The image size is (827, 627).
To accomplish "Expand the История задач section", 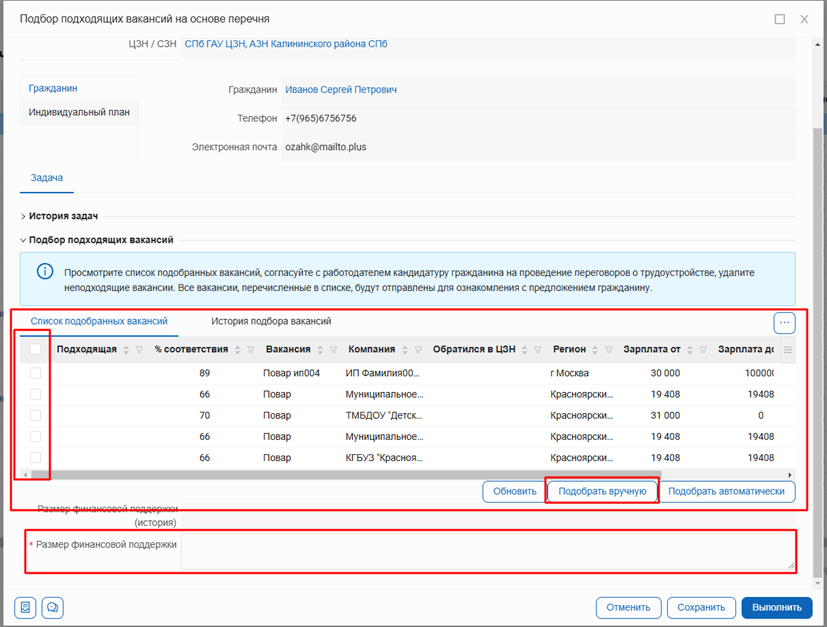I will coord(62,216).
